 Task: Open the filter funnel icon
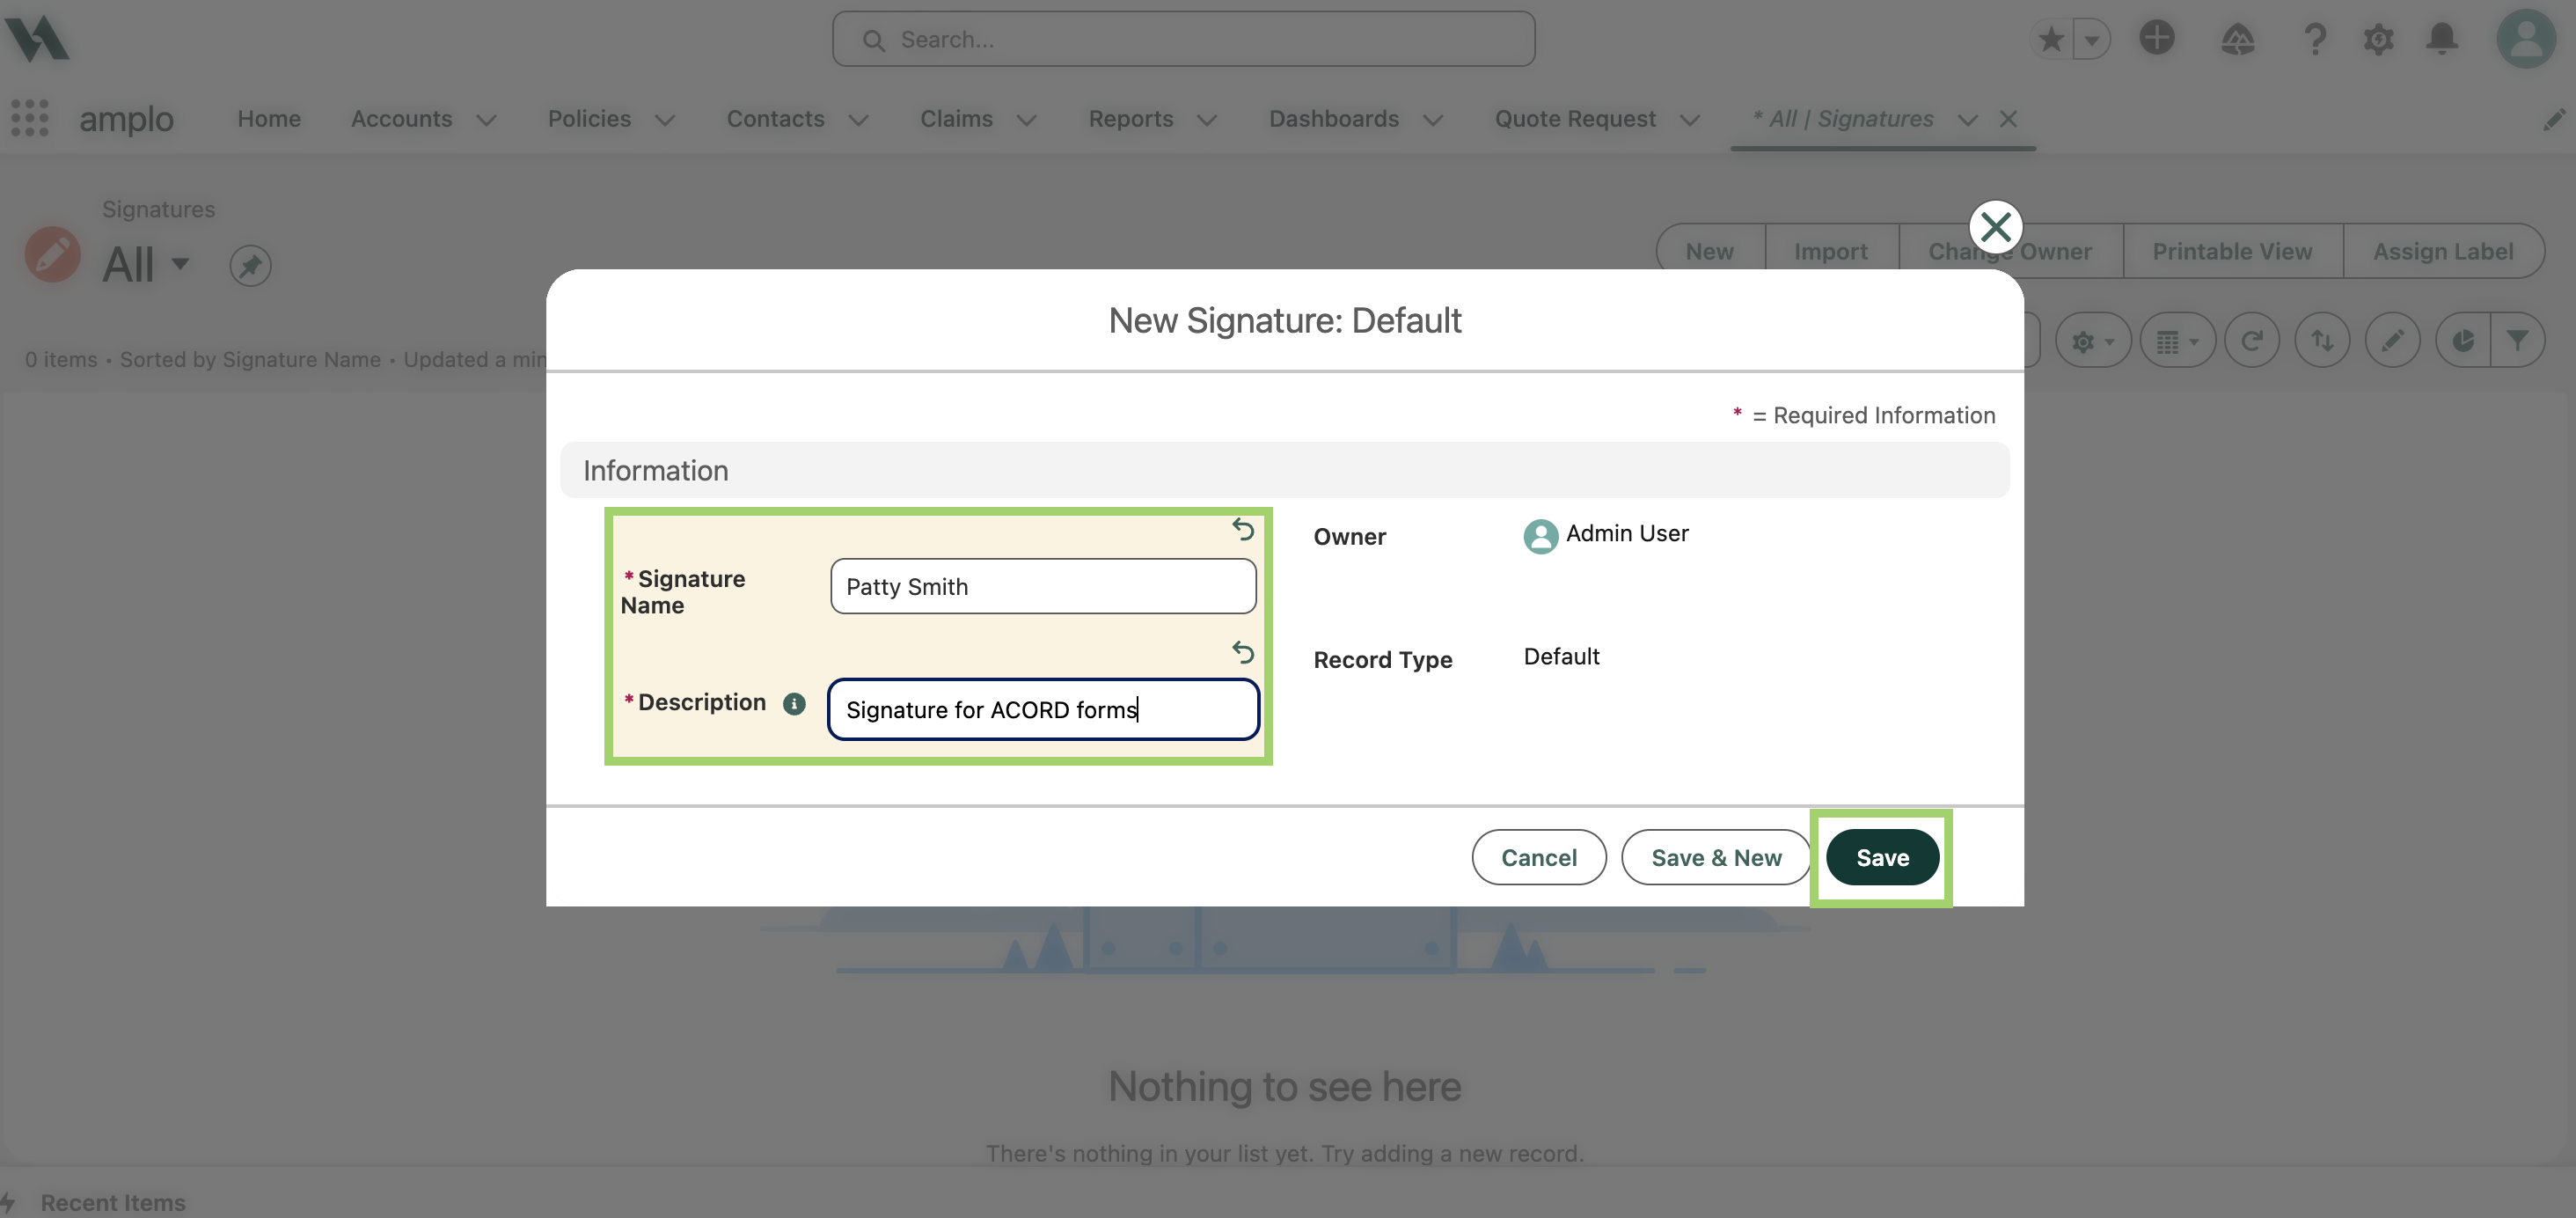pyautogui.click(x=2517, y=341)
